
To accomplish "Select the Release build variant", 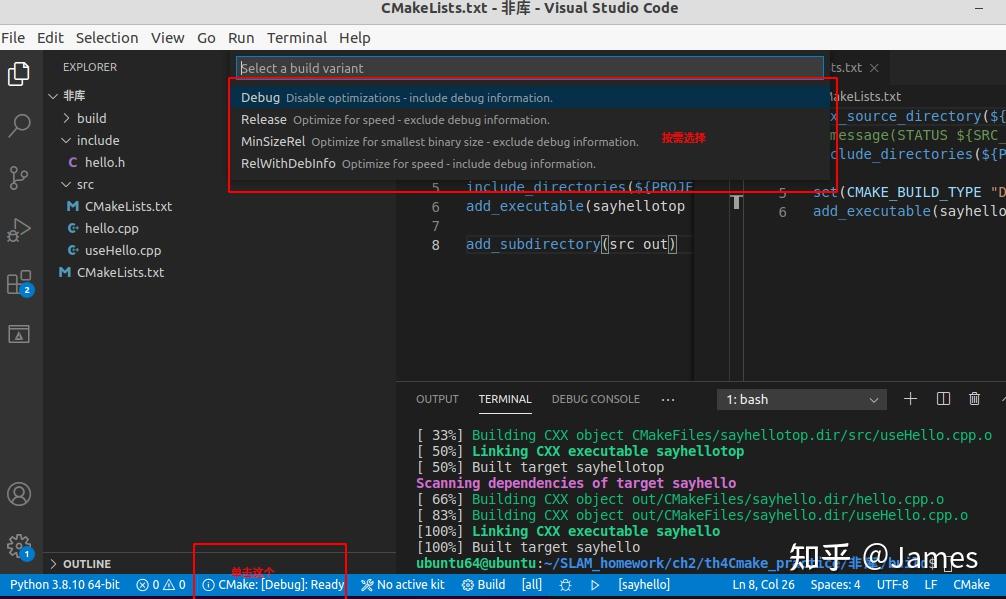I will point(263,119).
